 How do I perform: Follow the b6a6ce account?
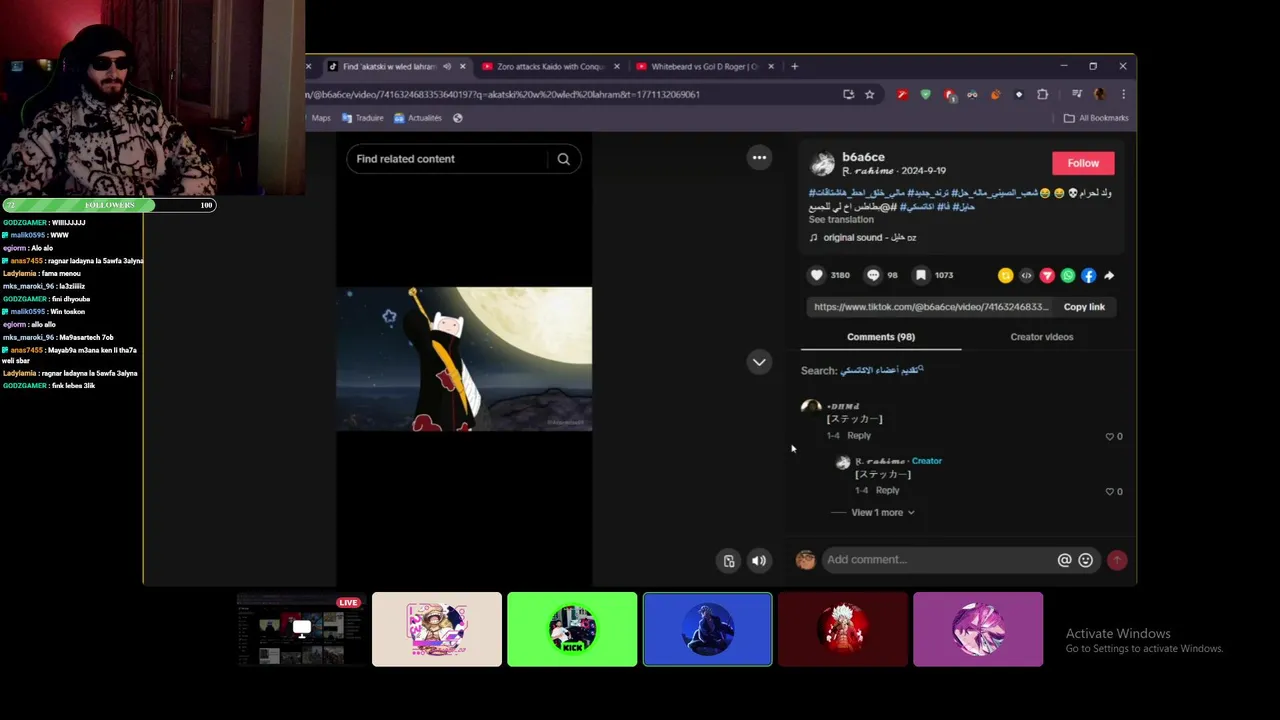(x=1083, y=163)
